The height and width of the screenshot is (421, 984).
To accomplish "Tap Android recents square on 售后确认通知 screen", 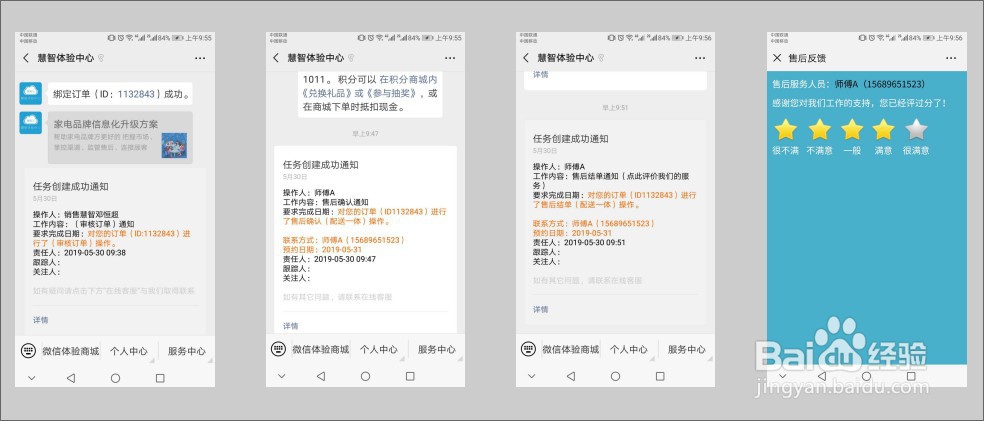I will 410,376.
